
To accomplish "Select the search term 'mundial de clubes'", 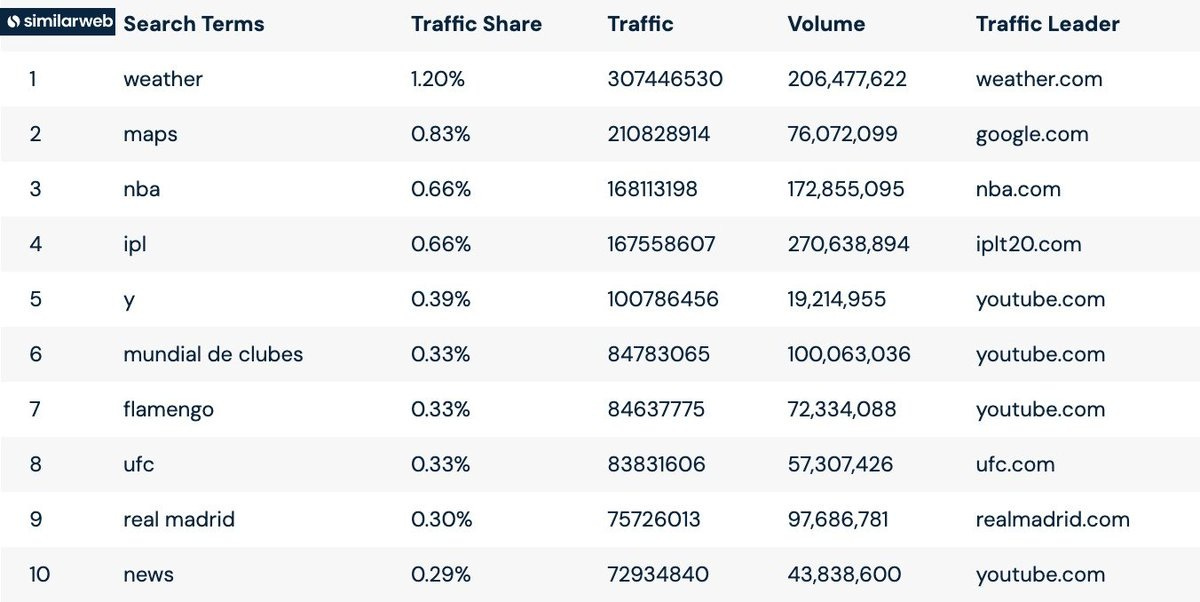I will point(213,354).
